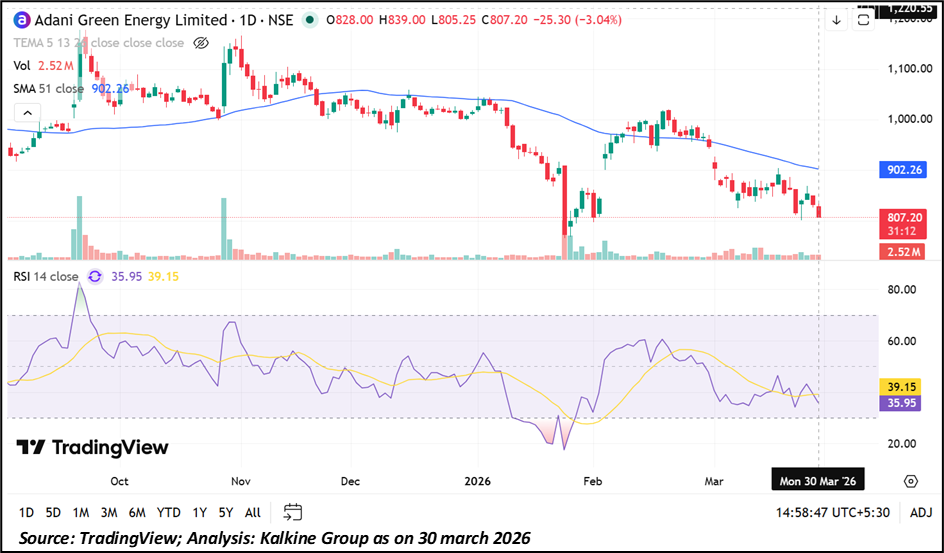Toggle the ADJ adjusted data button
The width and height of the screenshot is (944, 553).
pyautogui.click(x=921, y=512)
